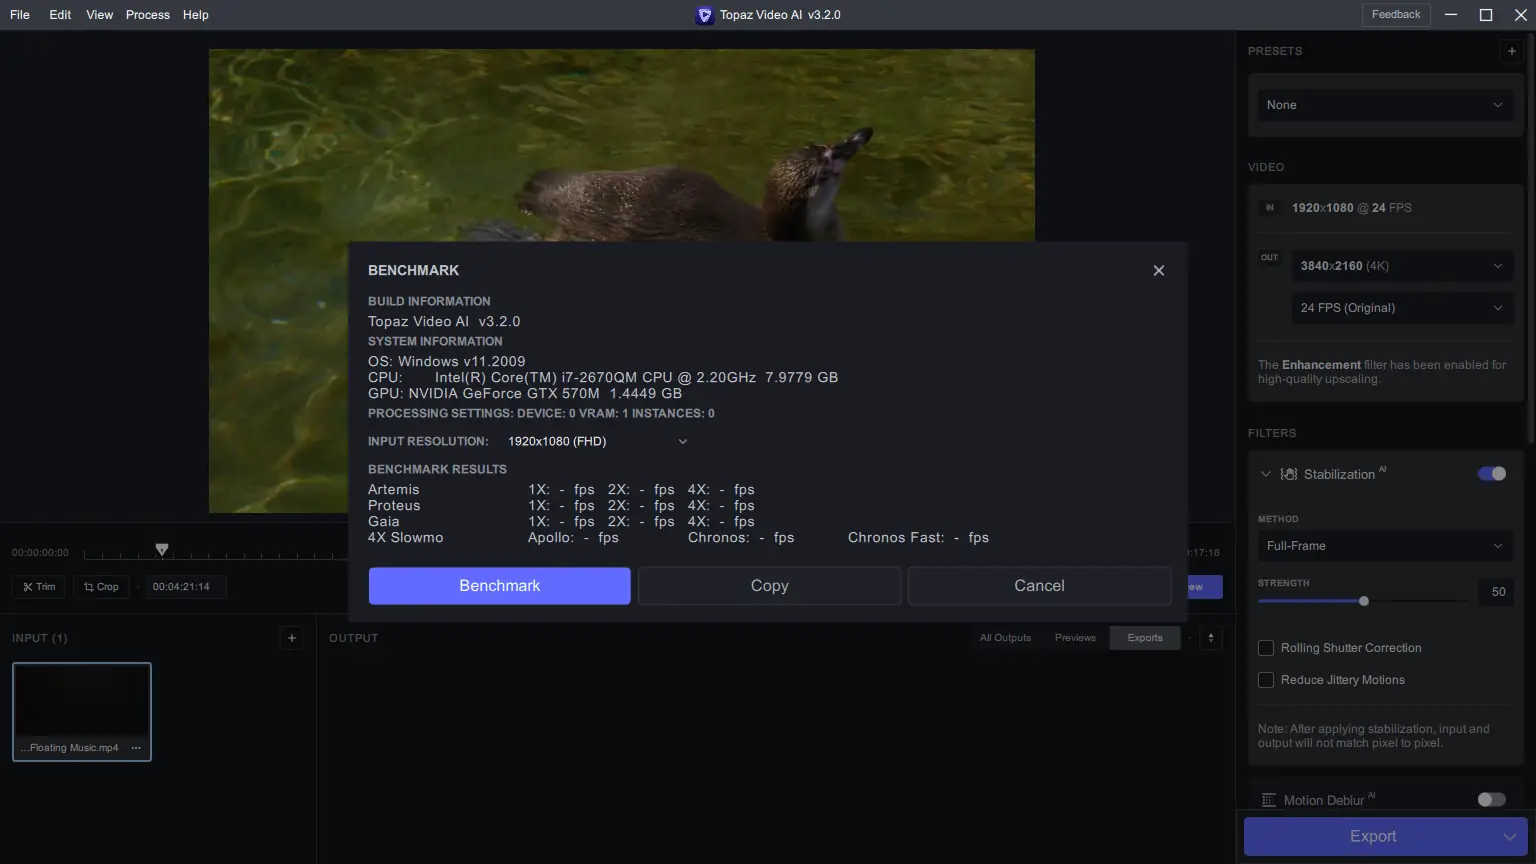Screen dimensions: 1536x864
Task: Switch to the Previews tab
Action: [1075, 638]
